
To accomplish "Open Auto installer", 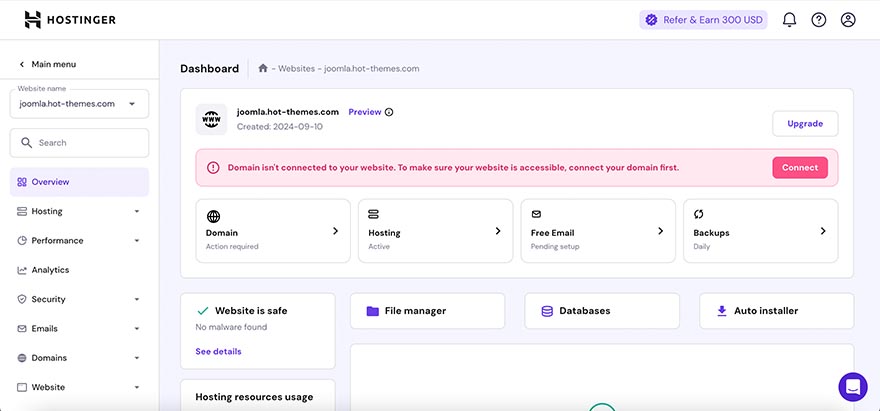I will 777,310.
